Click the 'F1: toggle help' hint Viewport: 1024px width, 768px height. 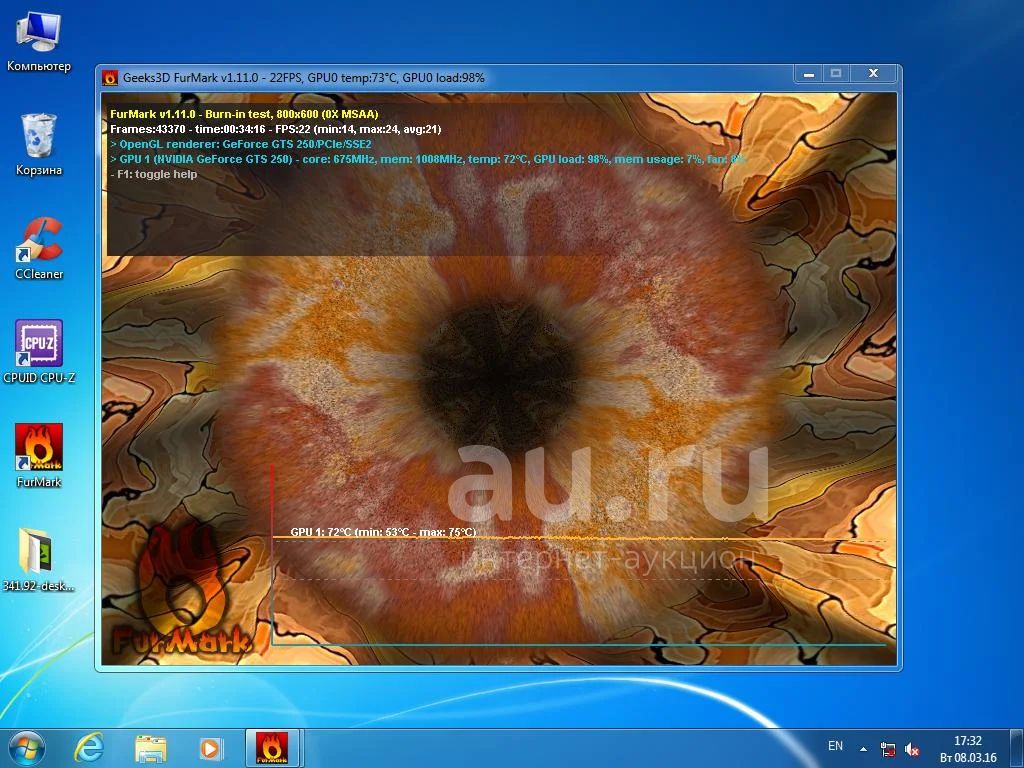[x=153, y=174]
